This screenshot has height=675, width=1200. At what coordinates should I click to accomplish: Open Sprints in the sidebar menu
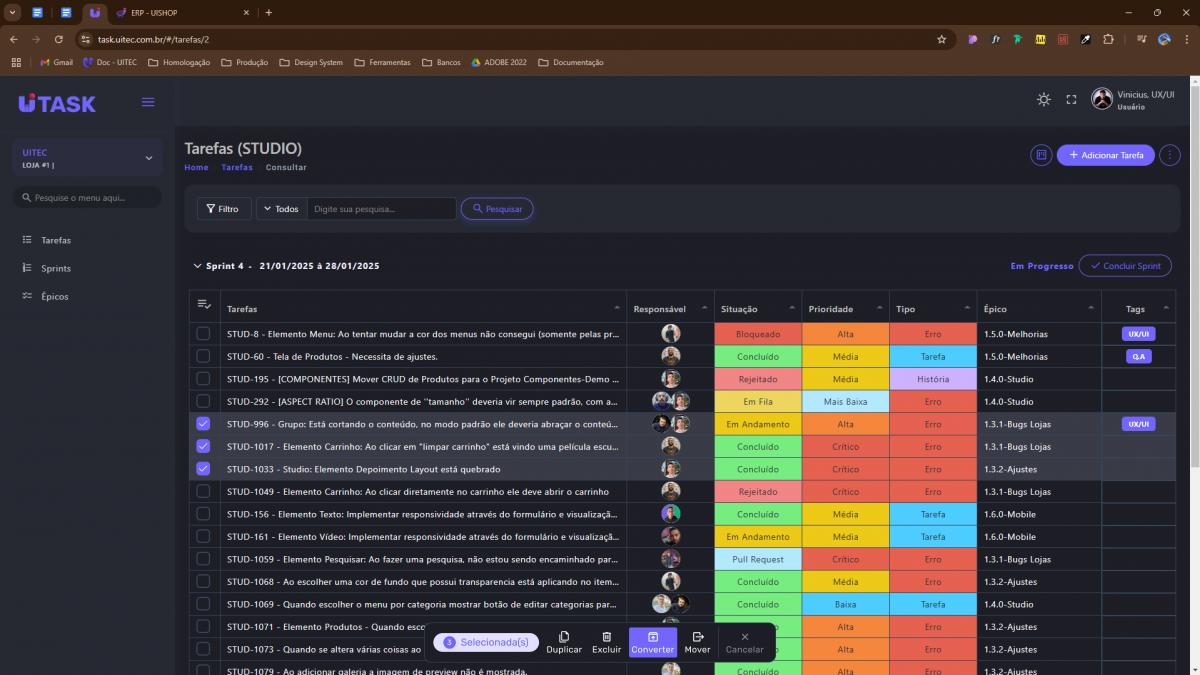[x=55, y=268]
